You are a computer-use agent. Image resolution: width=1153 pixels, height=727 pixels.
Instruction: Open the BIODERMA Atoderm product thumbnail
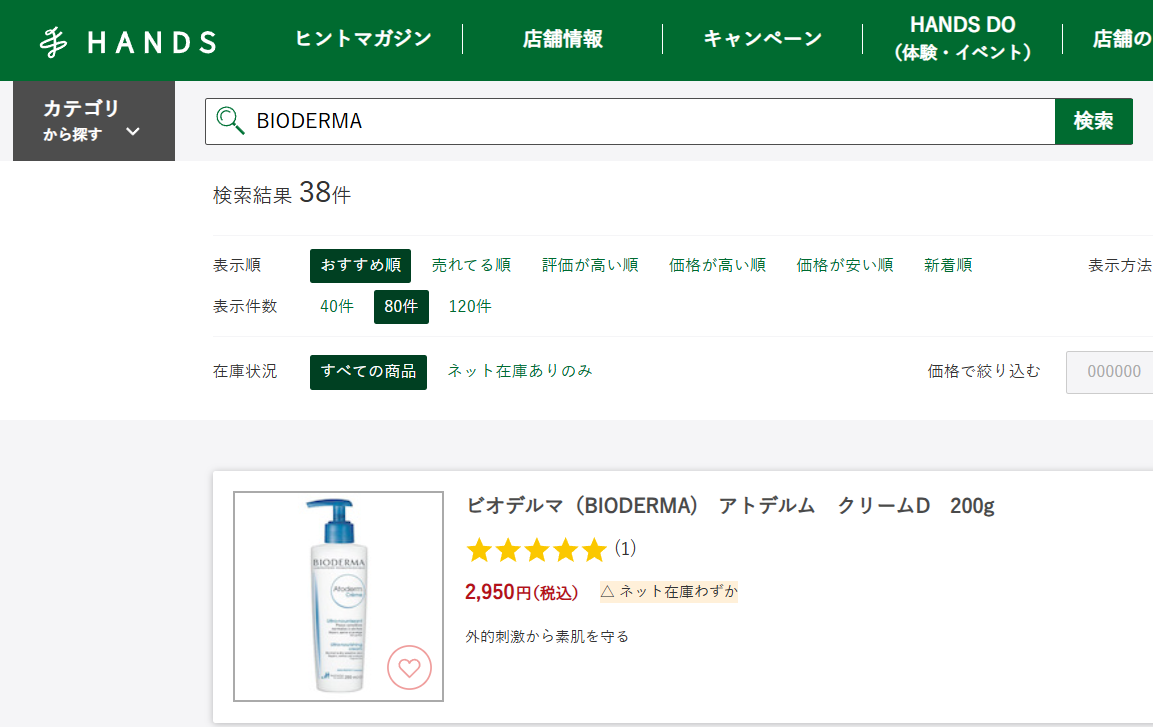pyautogui.click(x=338, y=596)
